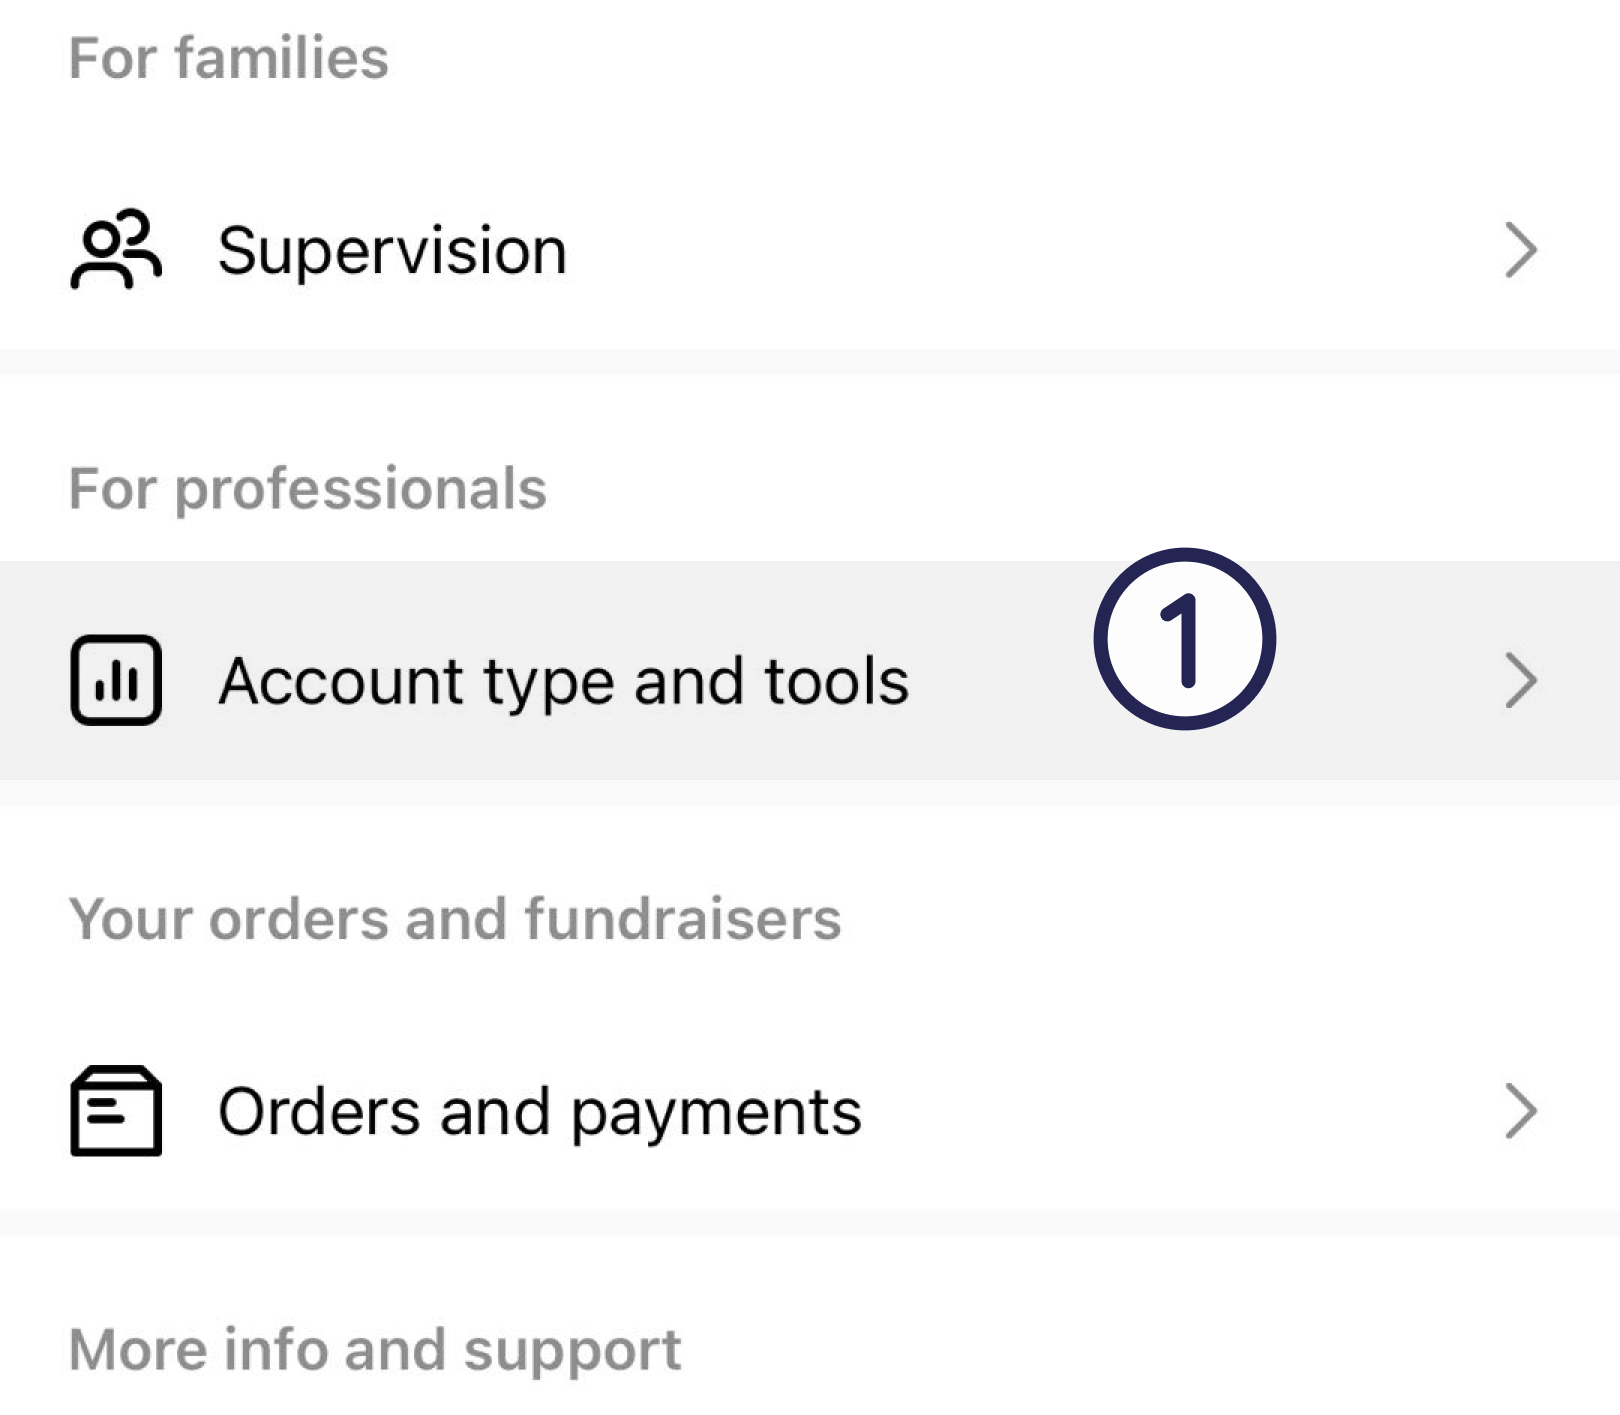Tap the Supervision people icon

(116, 250)
